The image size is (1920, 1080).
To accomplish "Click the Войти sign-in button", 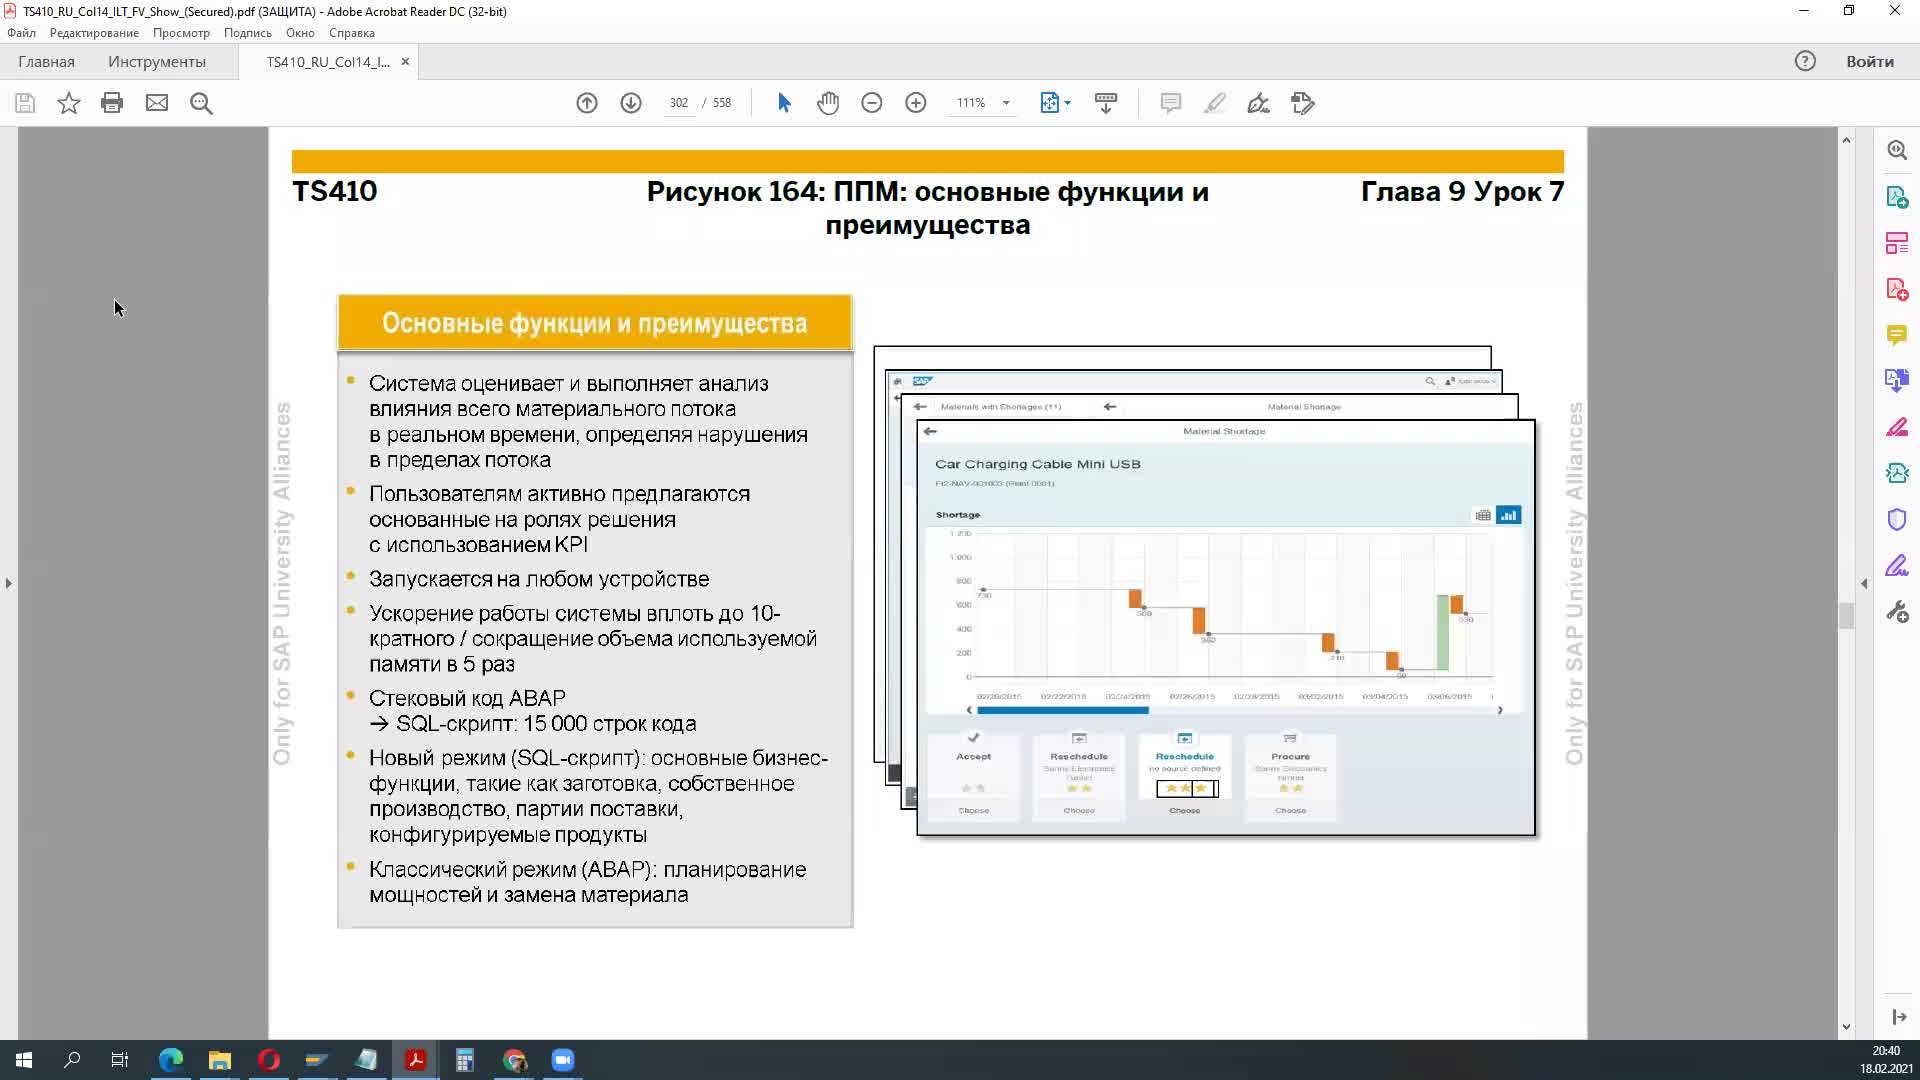I will [x=1870, y=62].
